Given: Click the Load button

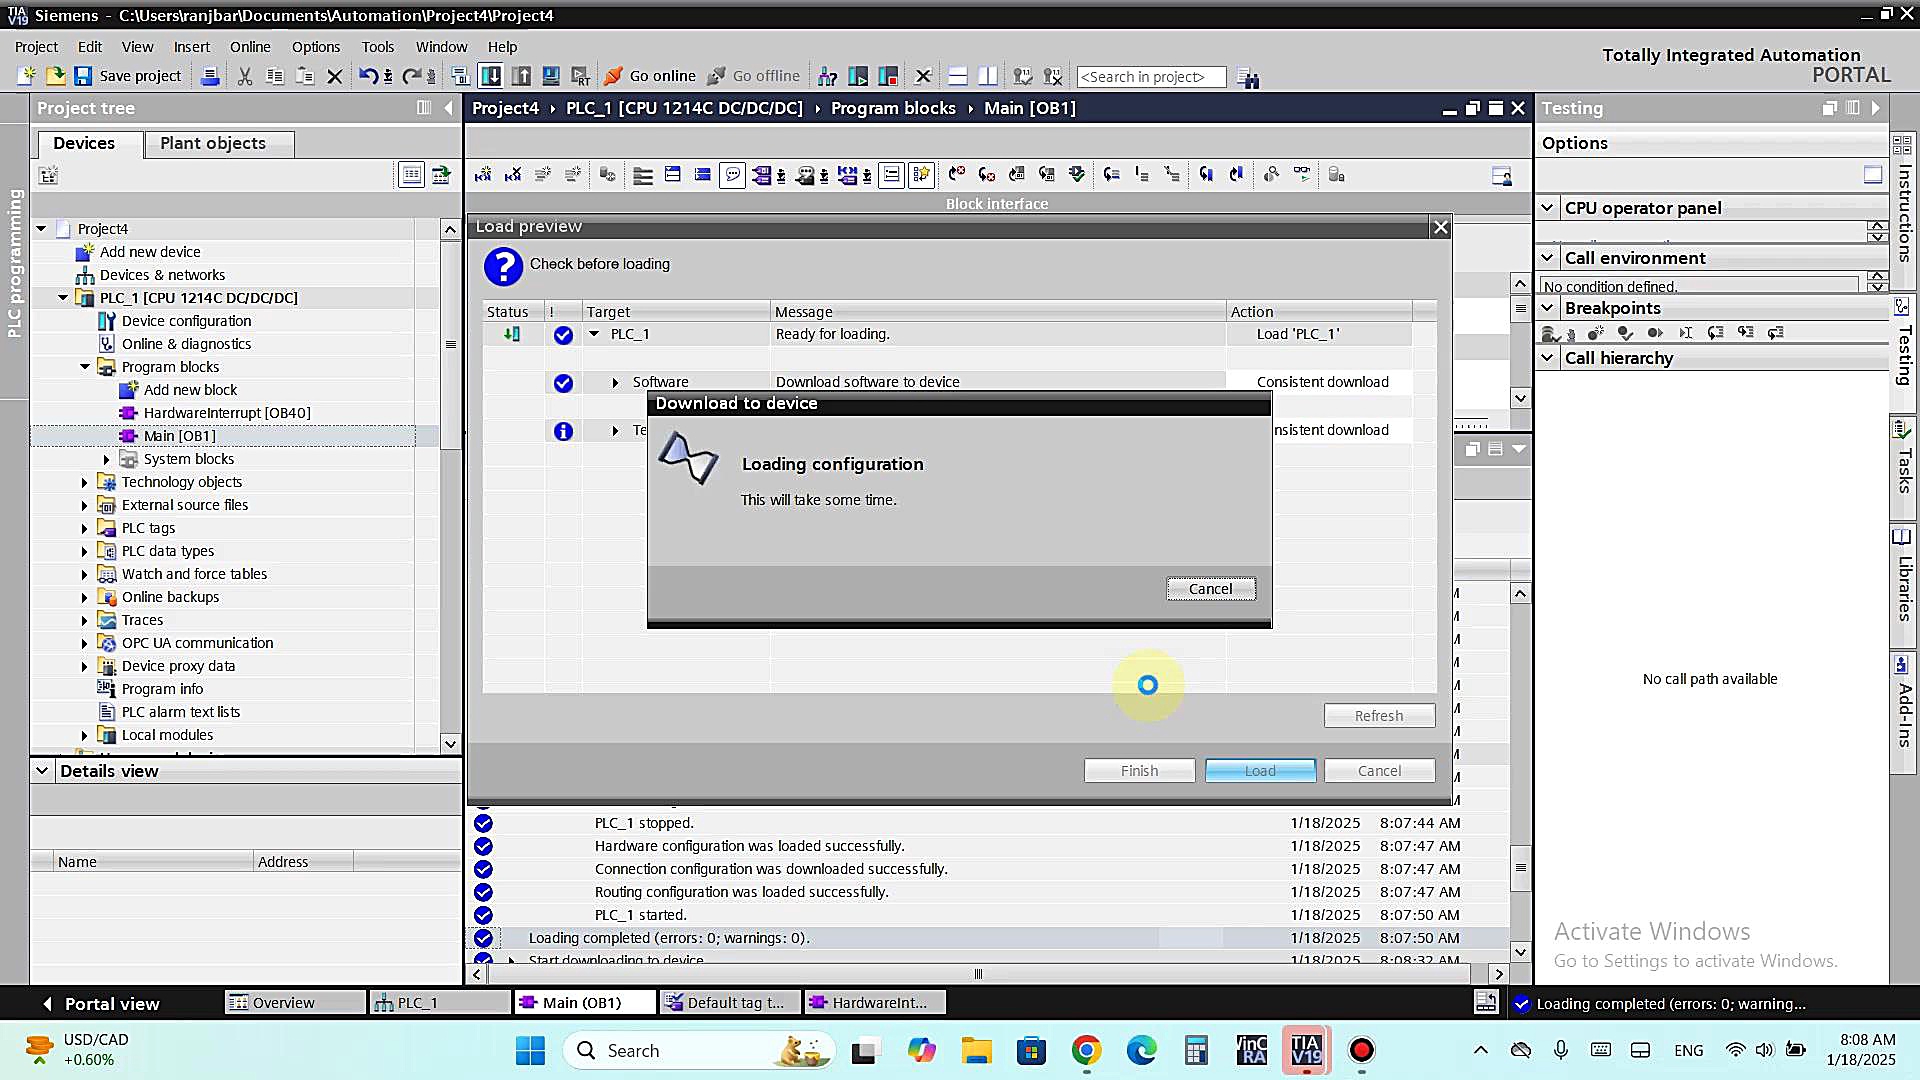Looking at the screenshot, I should (x=1260, y=771).
